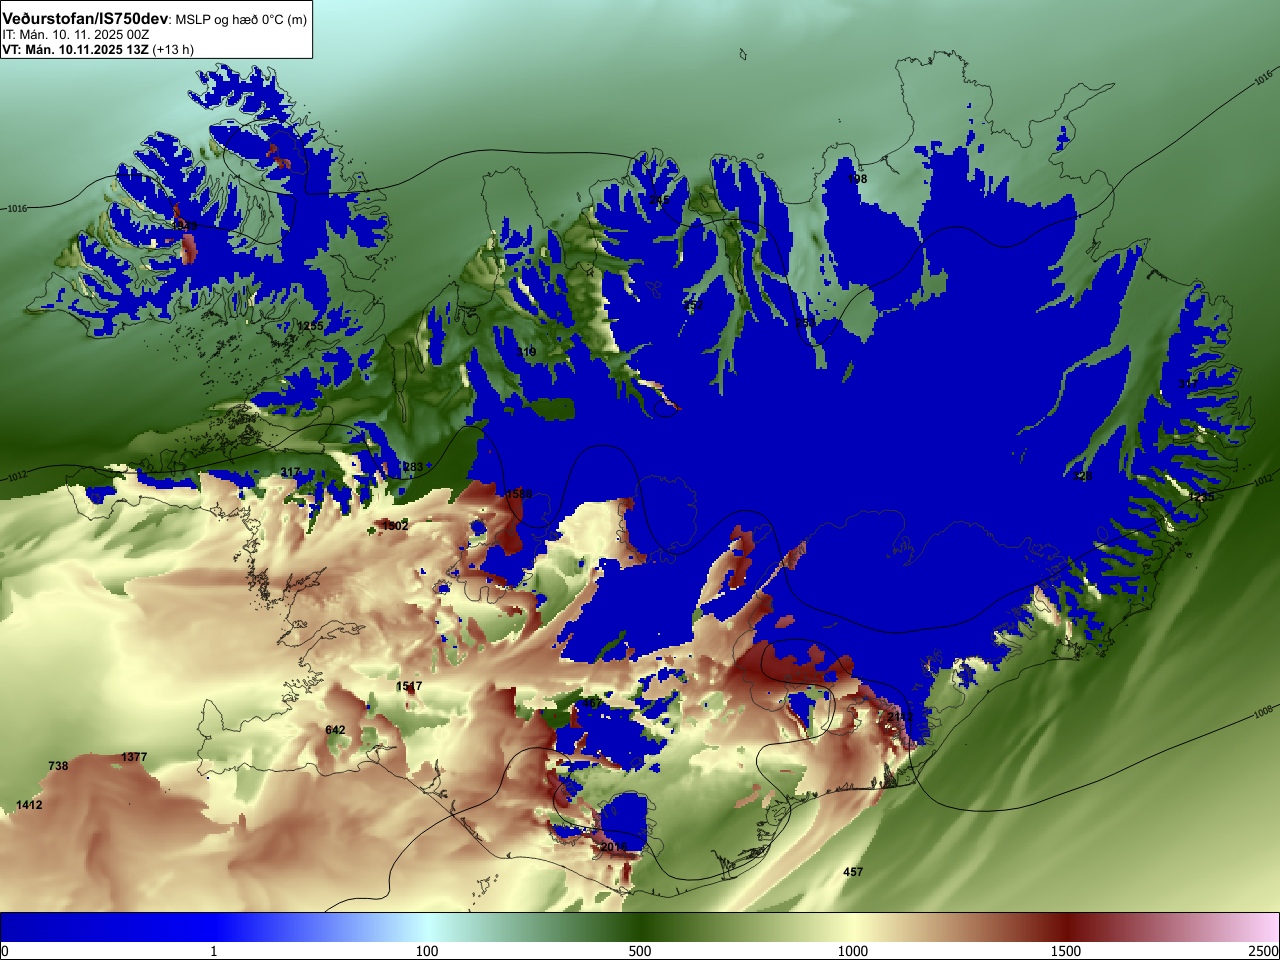Click the Veðurstofan/IS750dev title text
Viewport: 1280px width, 960px height.
point(85,19)
